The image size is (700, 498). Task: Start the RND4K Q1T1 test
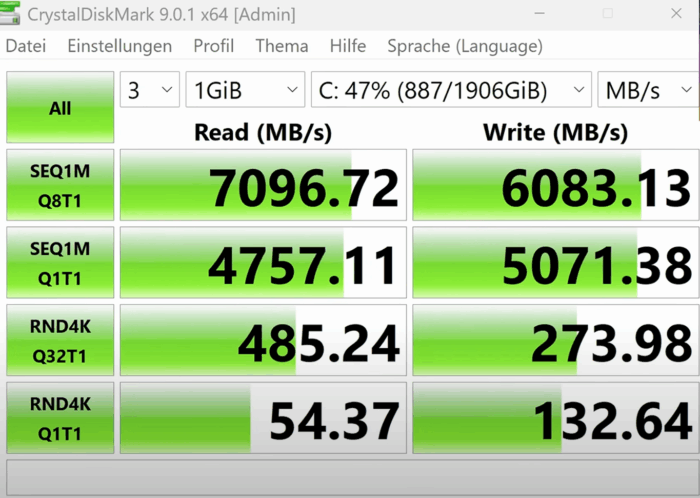pos(60,418)
